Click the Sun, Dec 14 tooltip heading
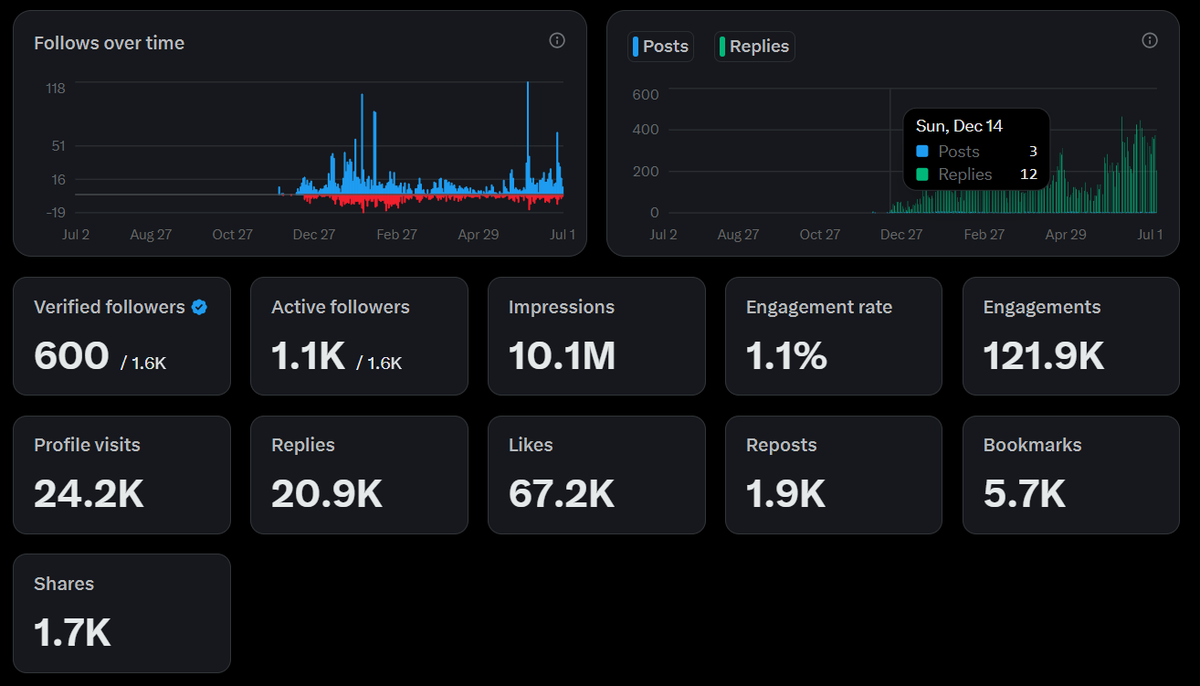Image resolution: width=1200 pixels, height=686 pixels. [959, 126]
